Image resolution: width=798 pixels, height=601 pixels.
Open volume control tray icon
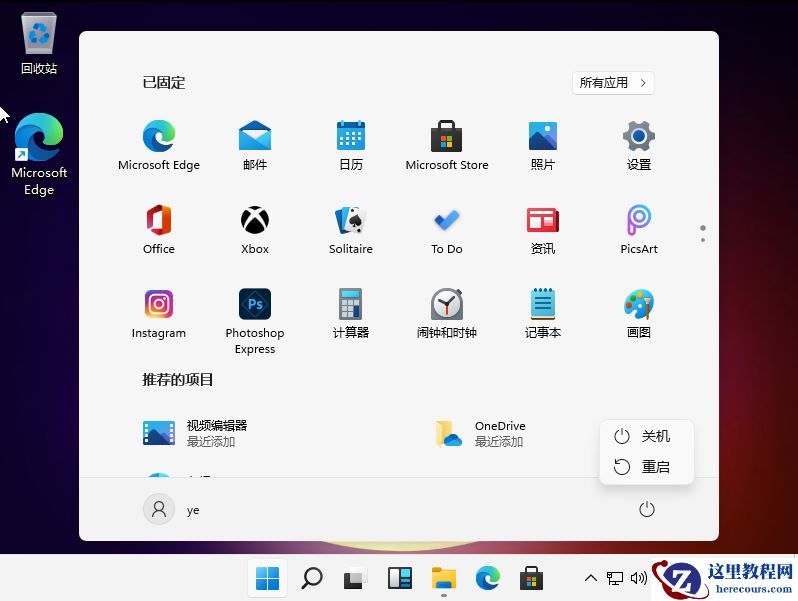tap(638, 578)
